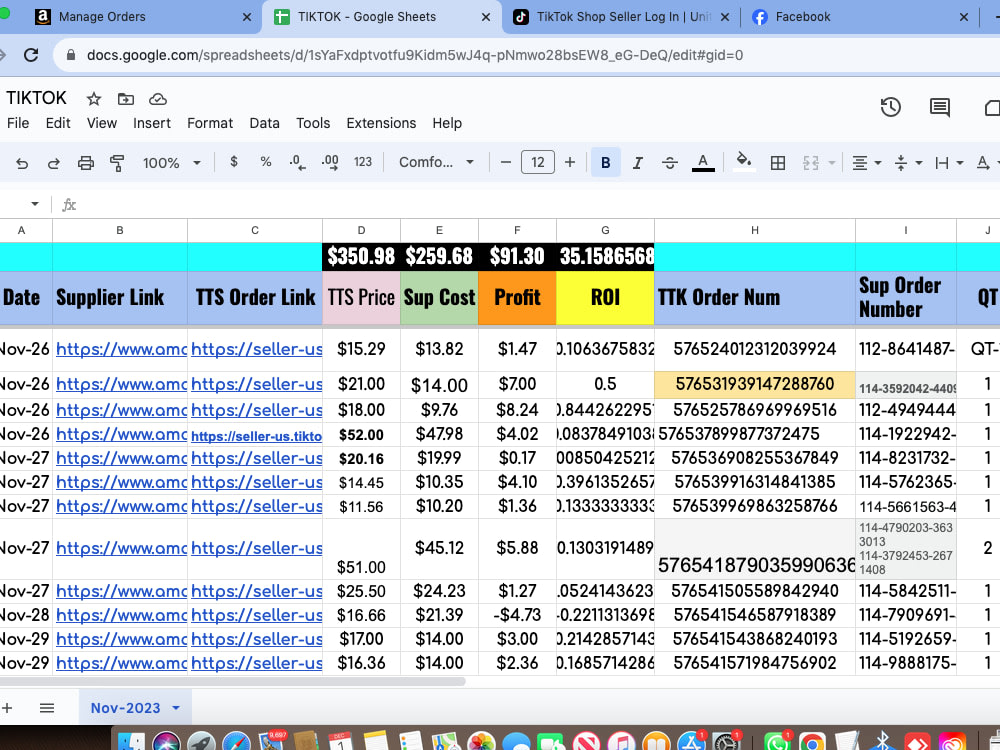Open supplier link in $15.29 row
Screen dimensions: 1000x750
click(x=121, y=349)
